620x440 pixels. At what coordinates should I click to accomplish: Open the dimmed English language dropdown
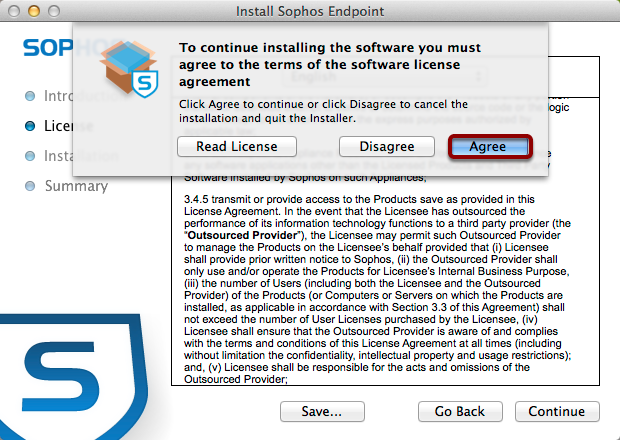point(385,76)
